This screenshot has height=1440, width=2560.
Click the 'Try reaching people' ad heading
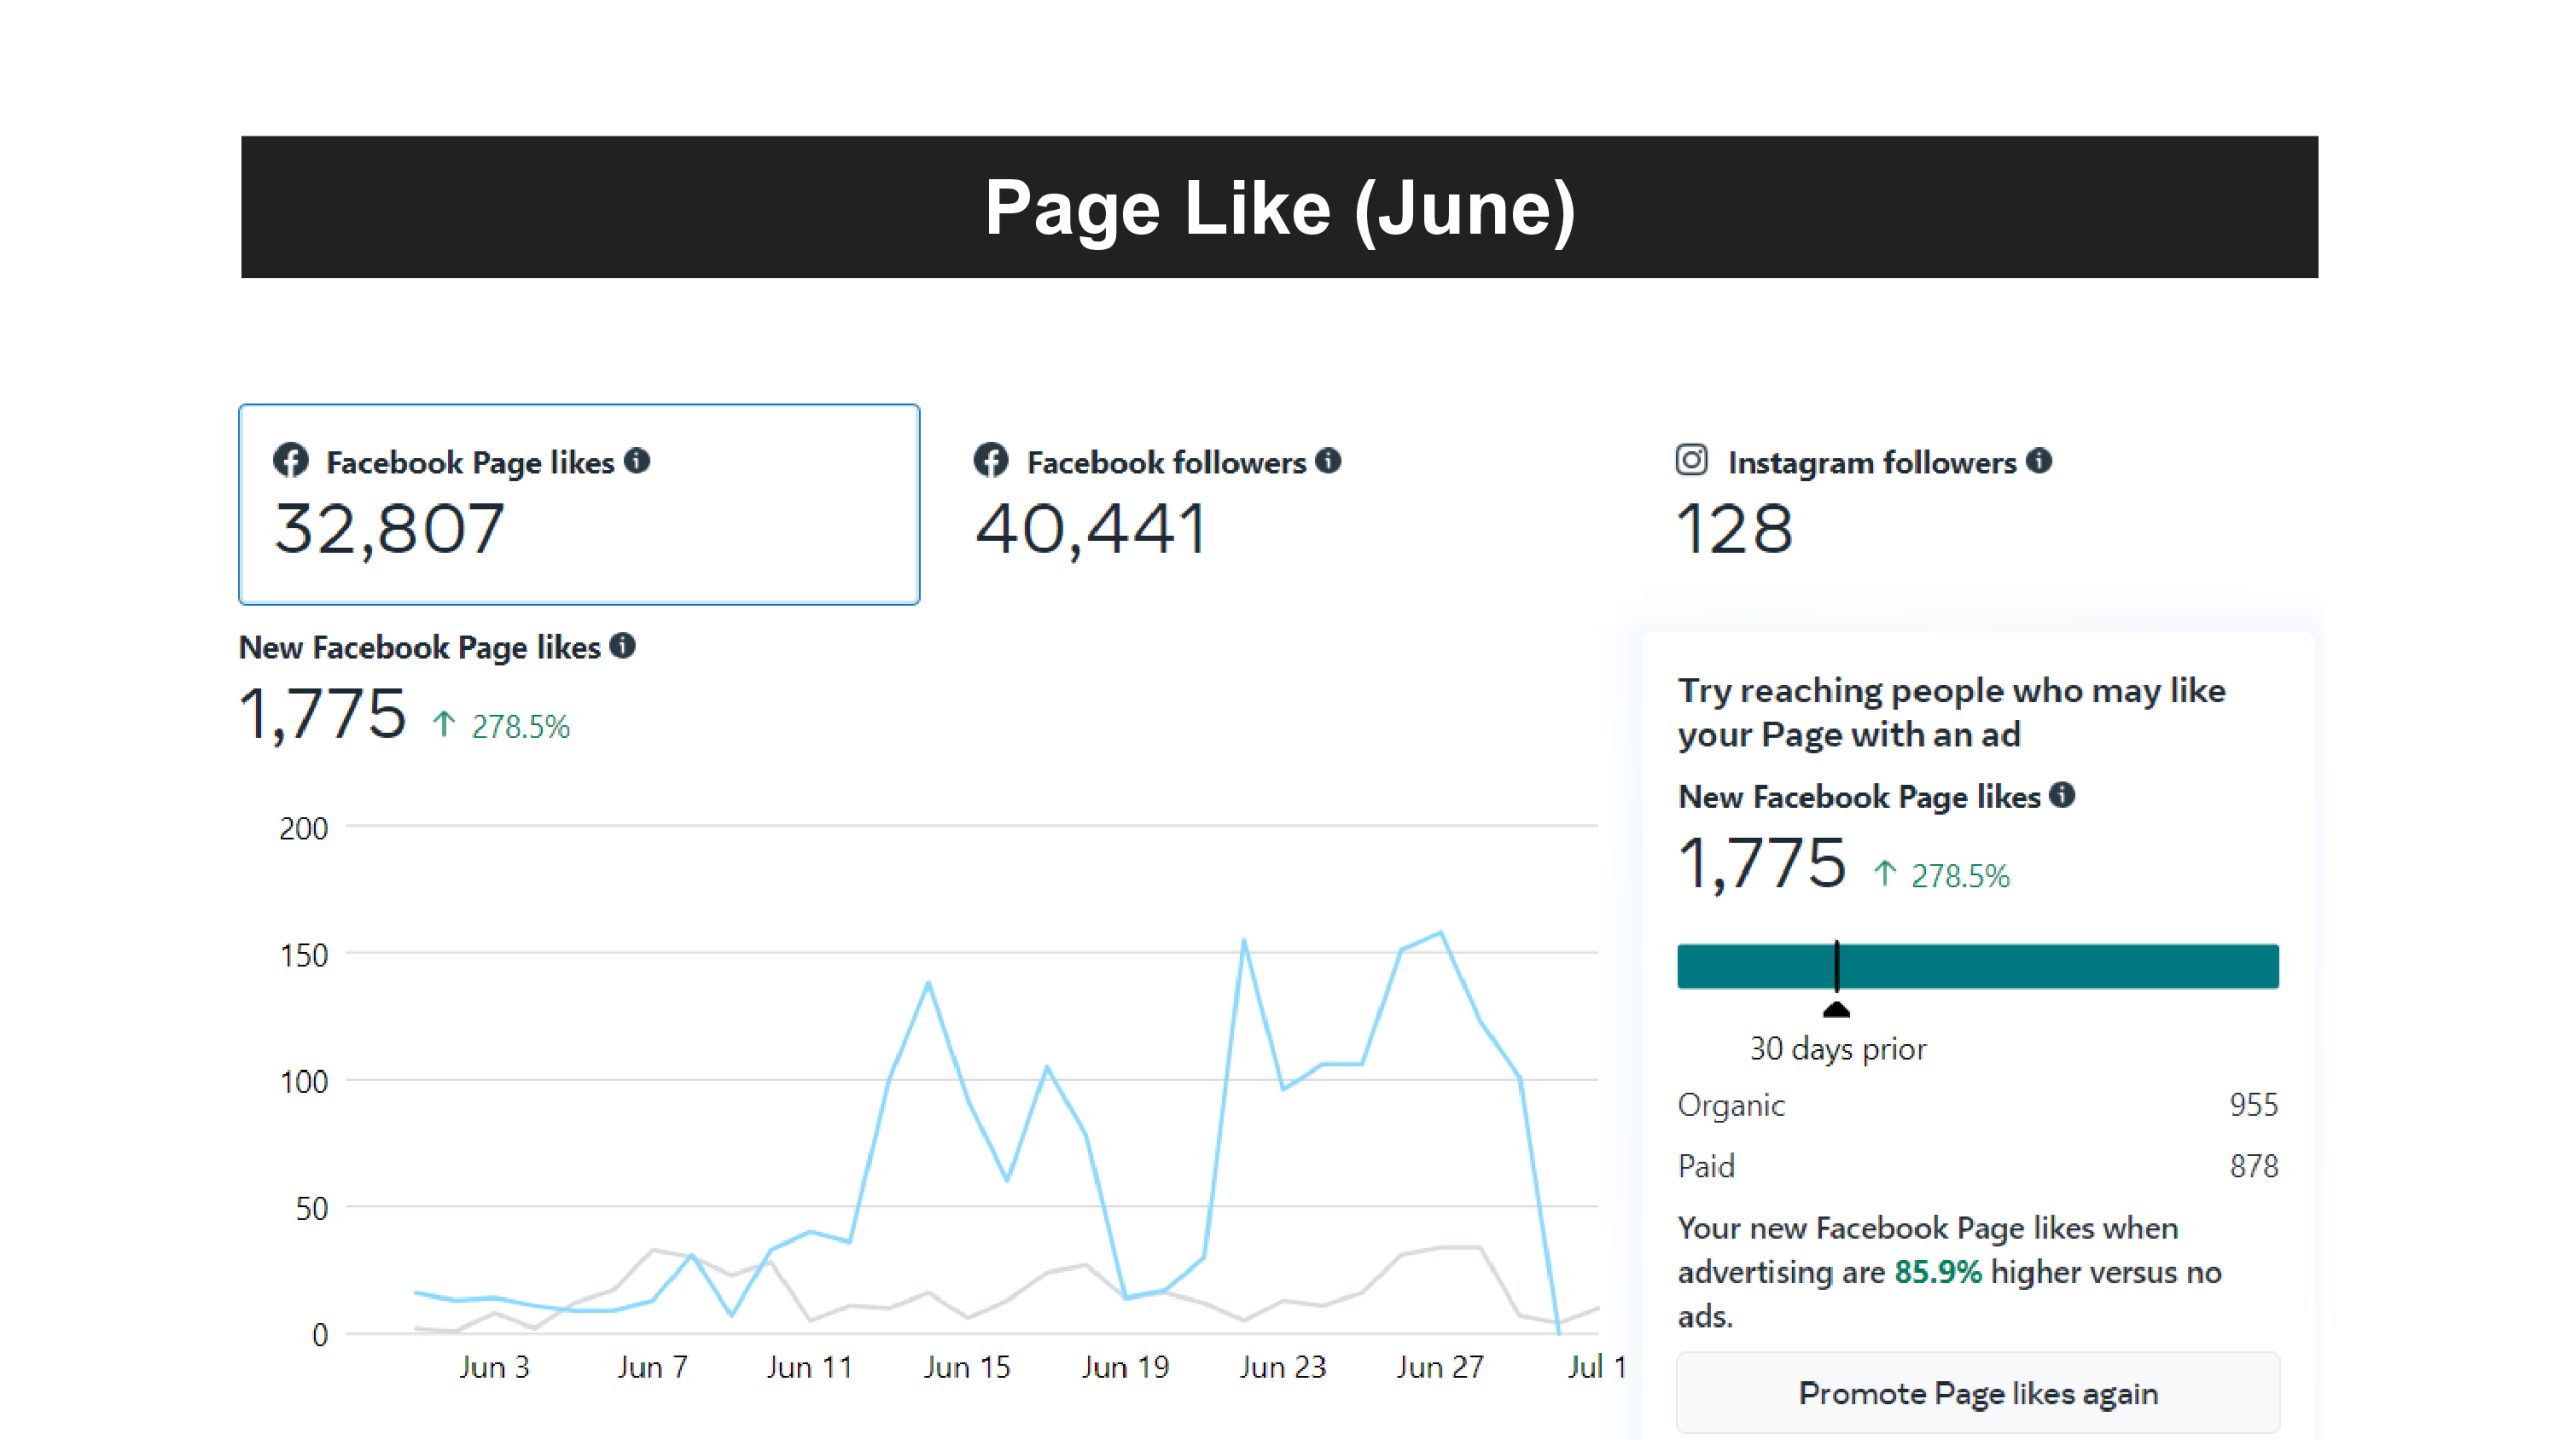[1952, 712]
